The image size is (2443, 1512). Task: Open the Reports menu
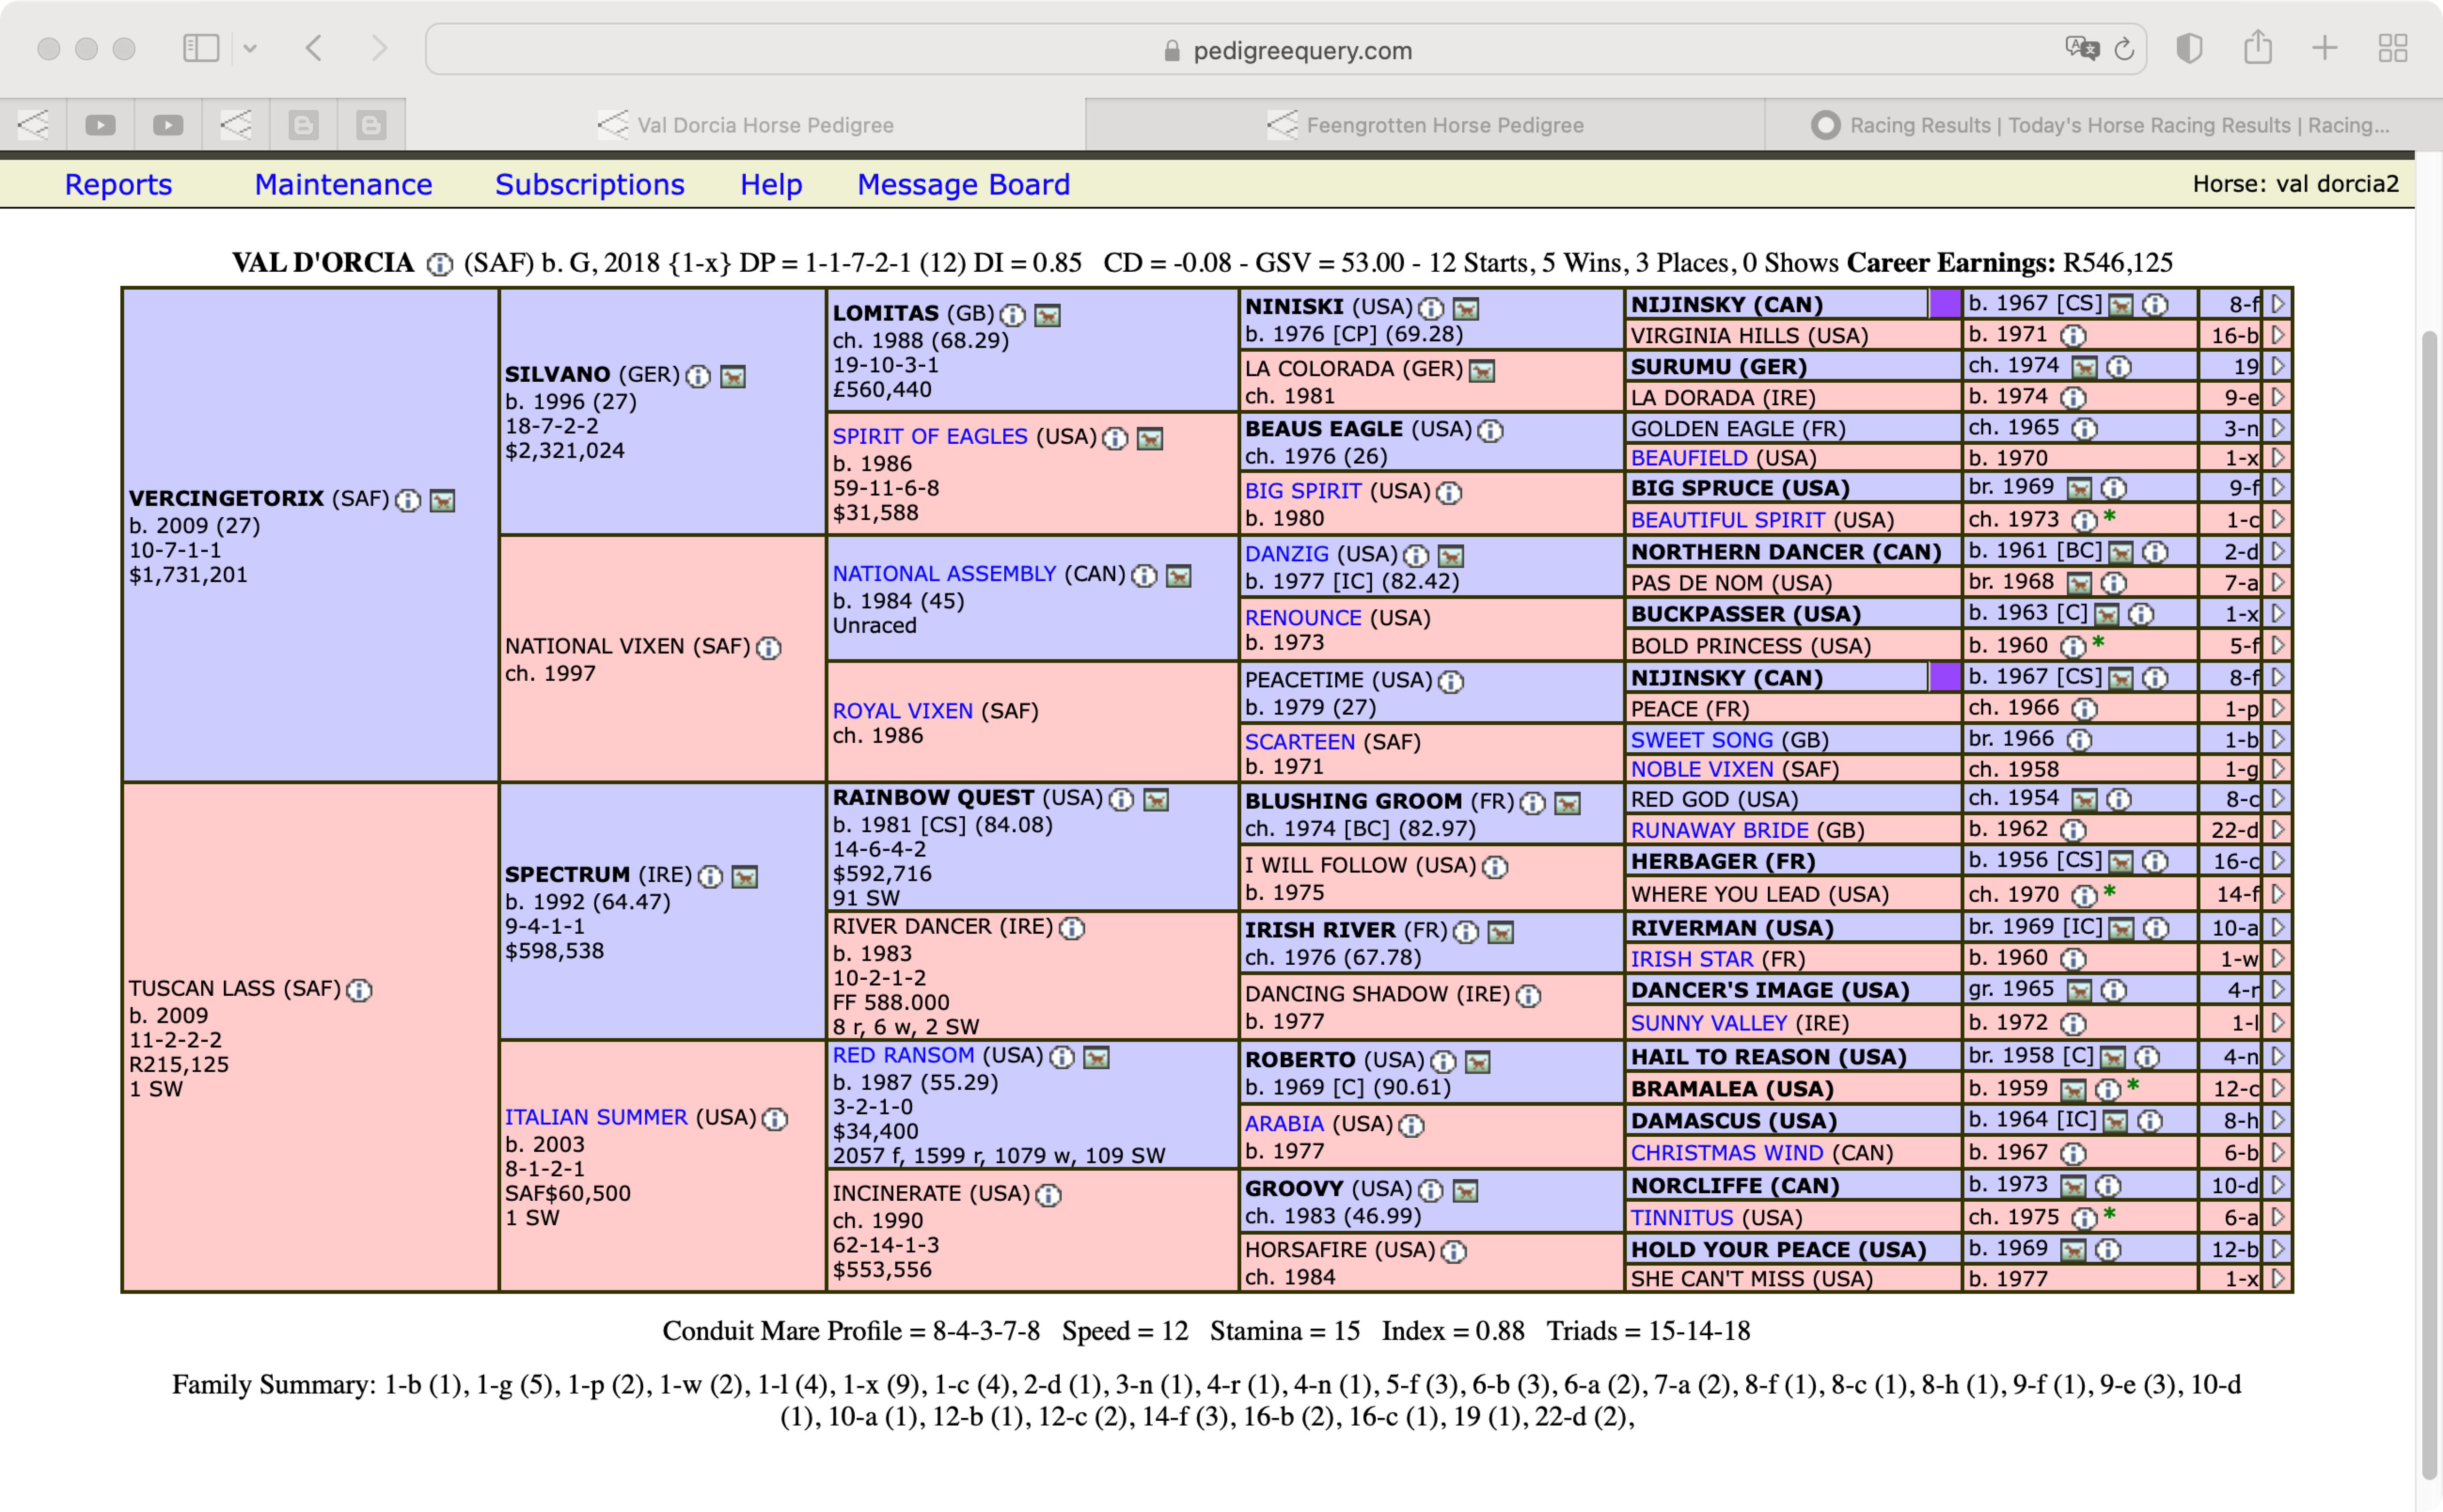(118, 185)
